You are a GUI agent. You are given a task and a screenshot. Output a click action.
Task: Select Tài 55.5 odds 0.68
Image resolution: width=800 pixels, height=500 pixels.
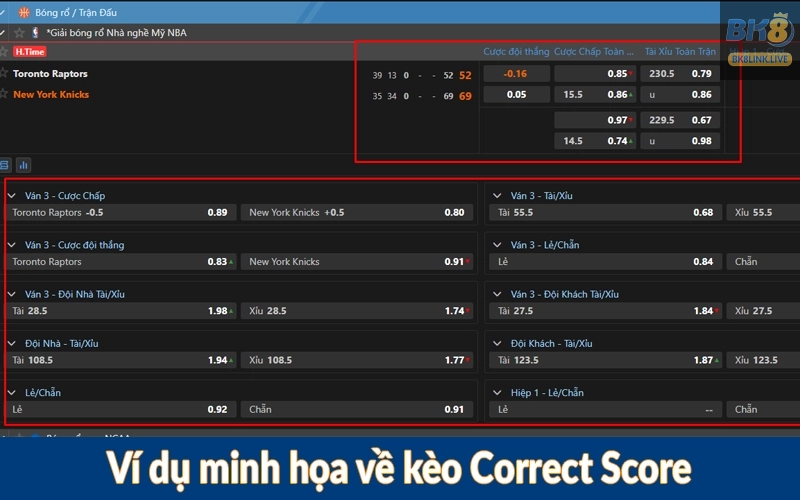point(605,212)
